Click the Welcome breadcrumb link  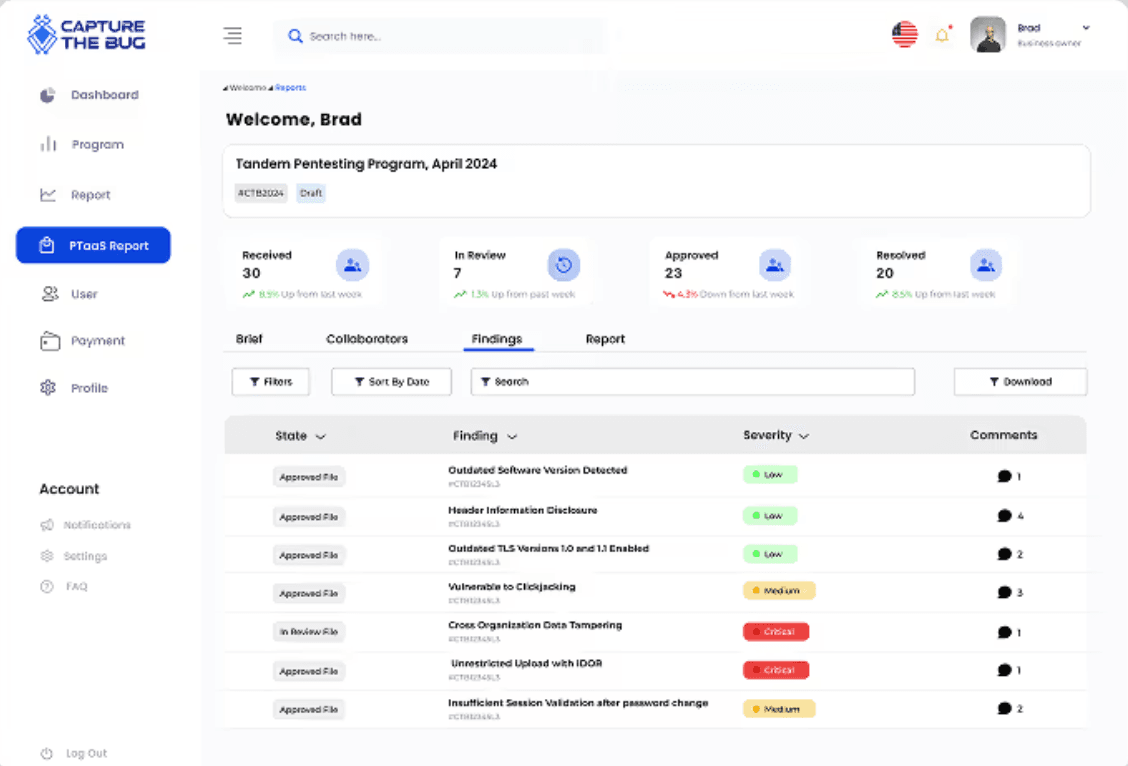[x=248, y=88]
